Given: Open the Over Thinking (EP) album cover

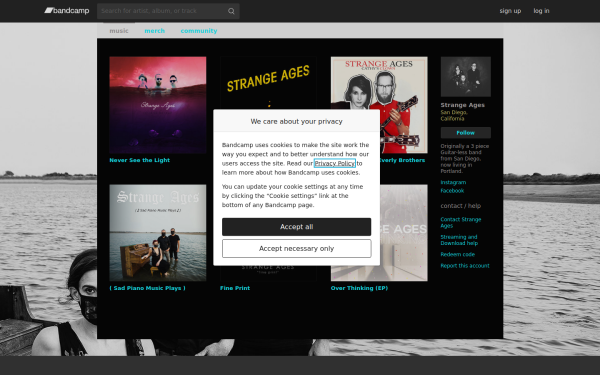Looking at the screenshot, I should 404,233.
